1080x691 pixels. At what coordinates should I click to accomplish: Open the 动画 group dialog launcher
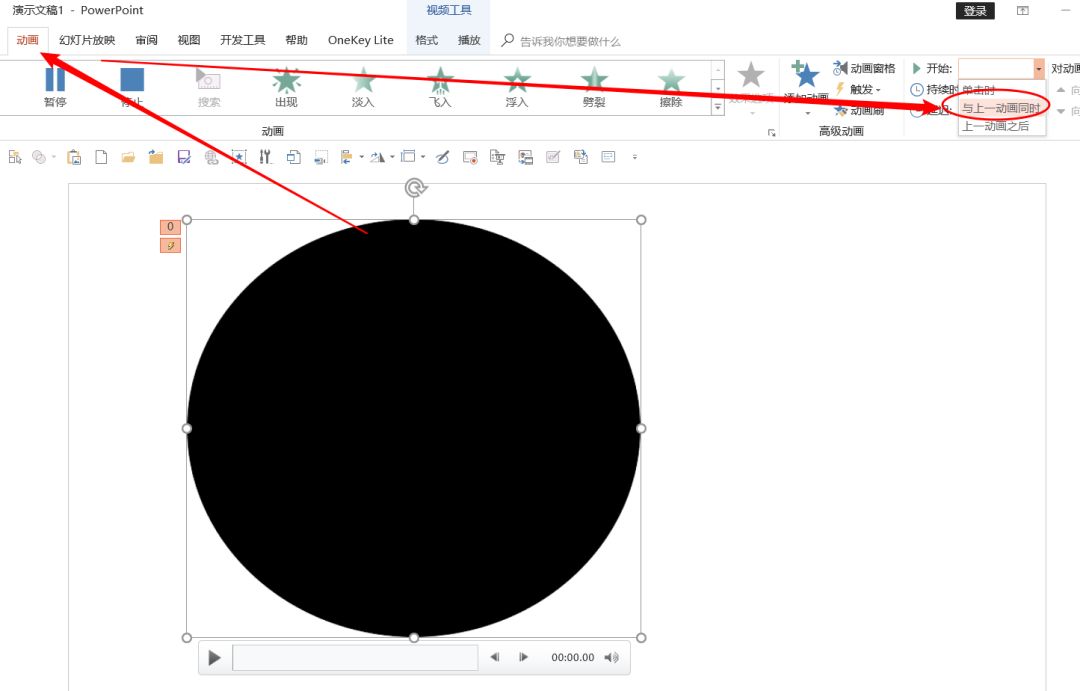(x=771, y=132)
